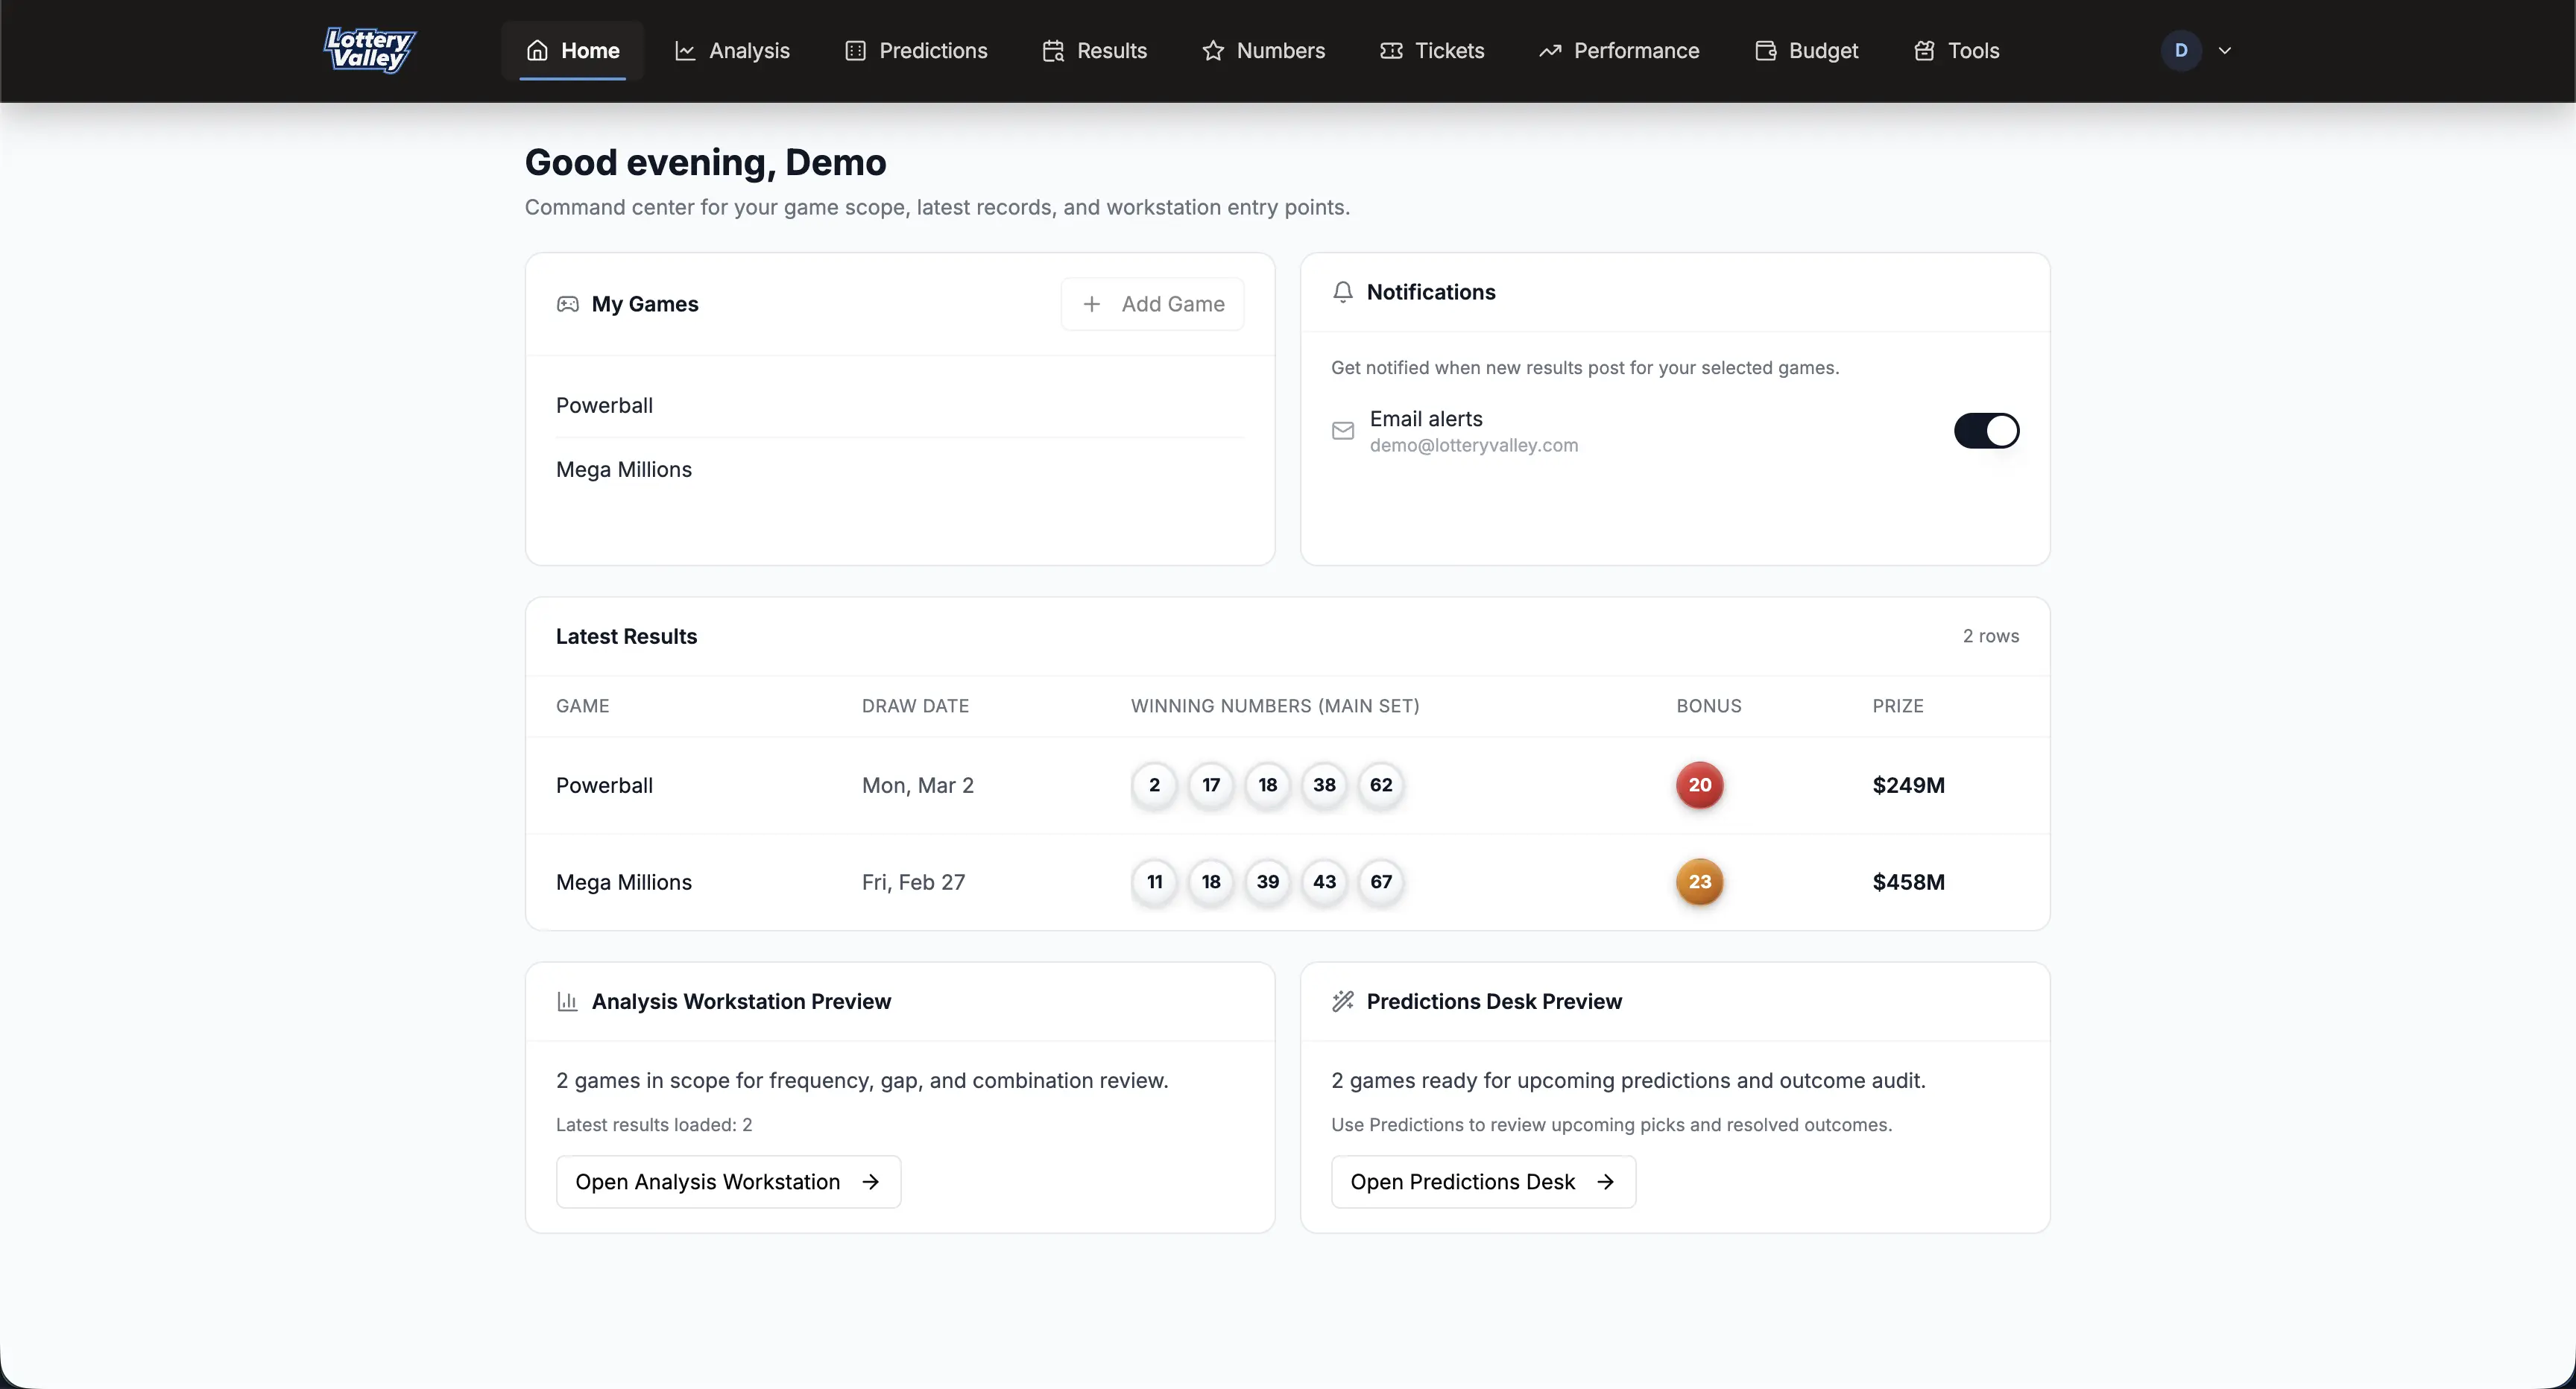Screen dimensions: 2576x1389
Task: Switch to the Home tab
Action: pos(573,50)
